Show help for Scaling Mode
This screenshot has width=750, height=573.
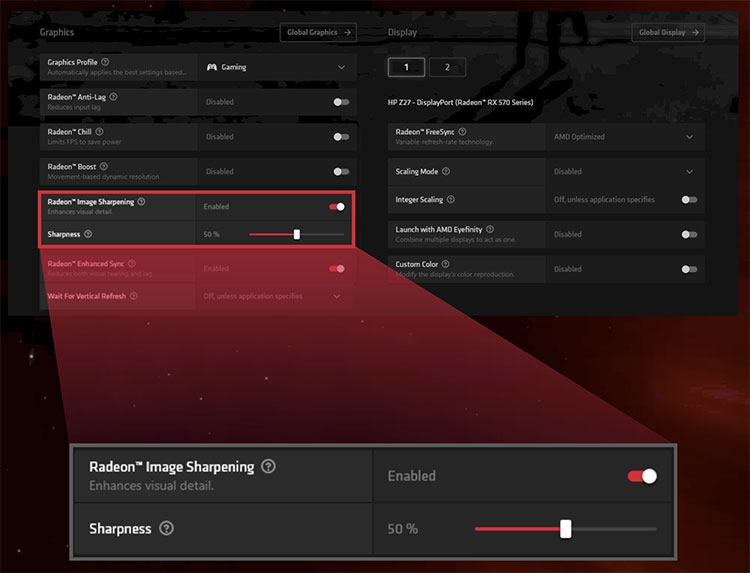446,171
